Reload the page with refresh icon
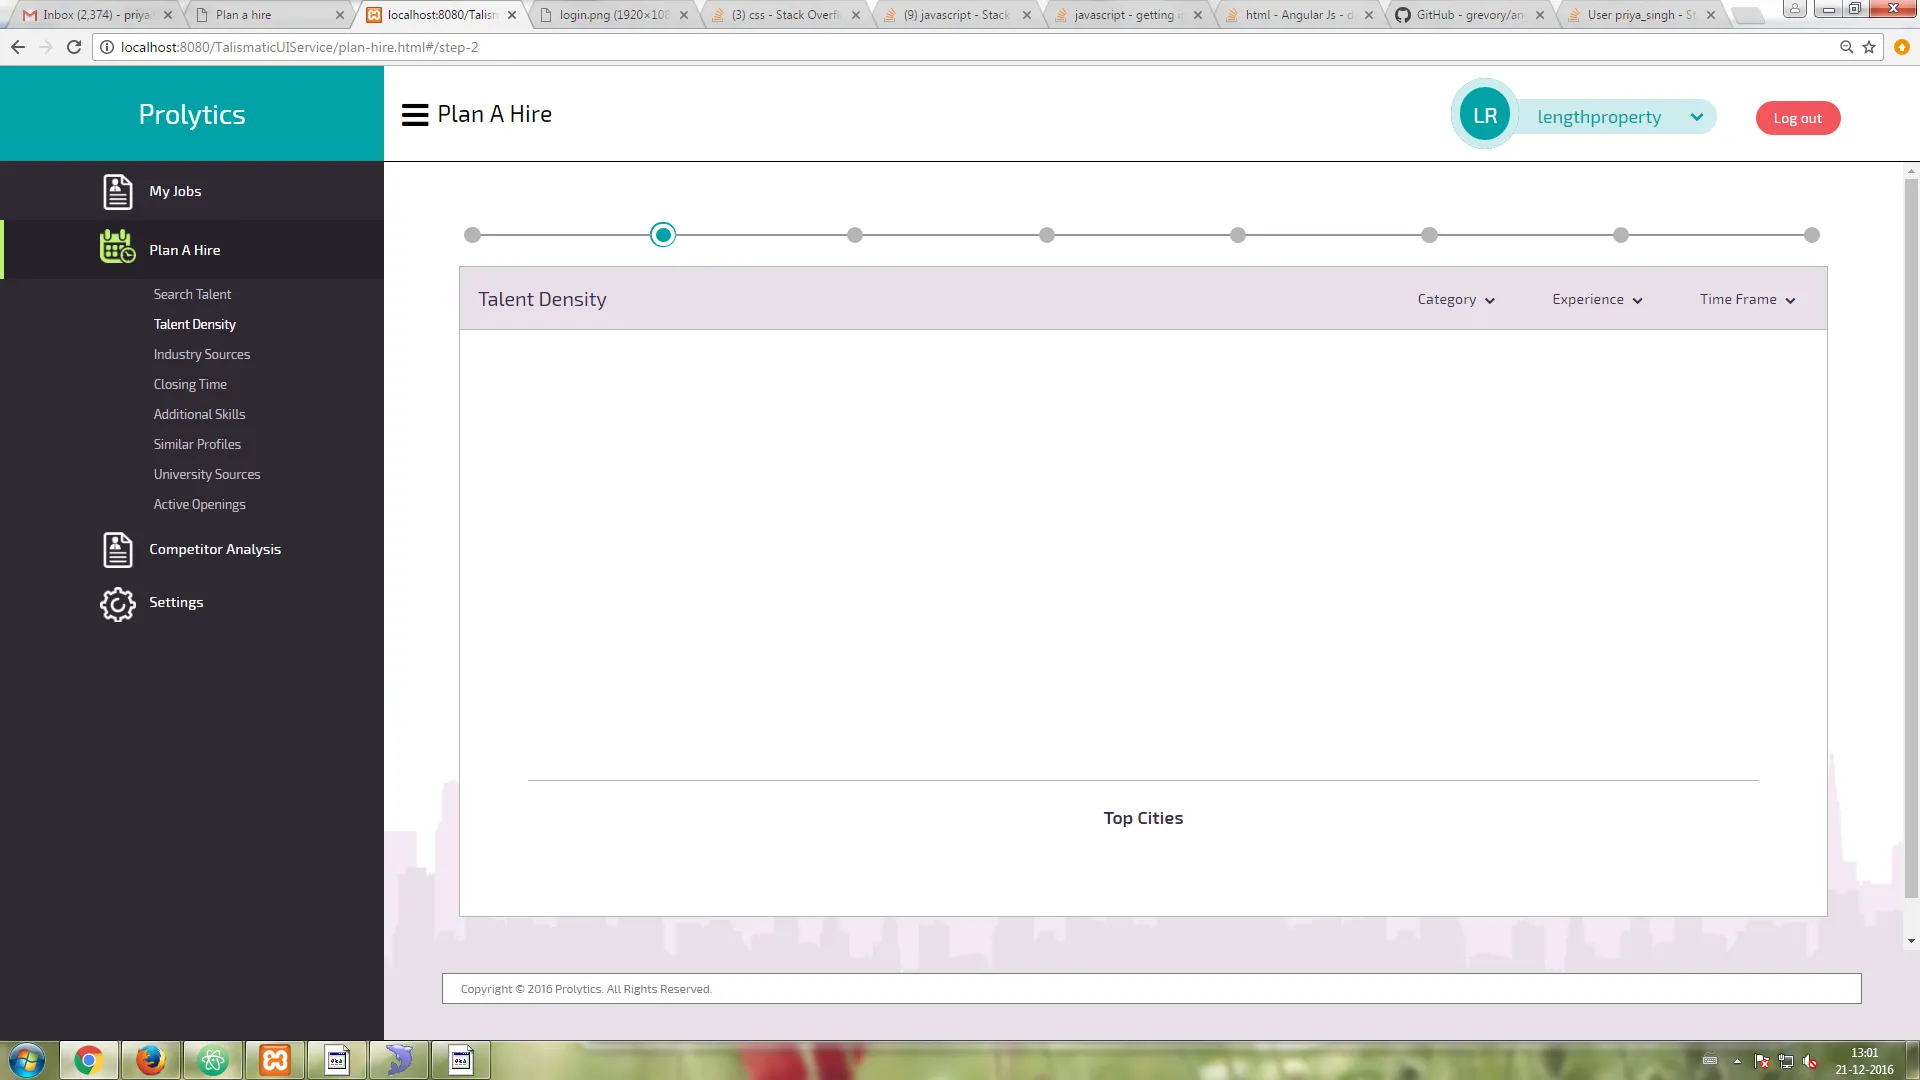This screenshot has height=1080, width=1920. coord(74,47)
